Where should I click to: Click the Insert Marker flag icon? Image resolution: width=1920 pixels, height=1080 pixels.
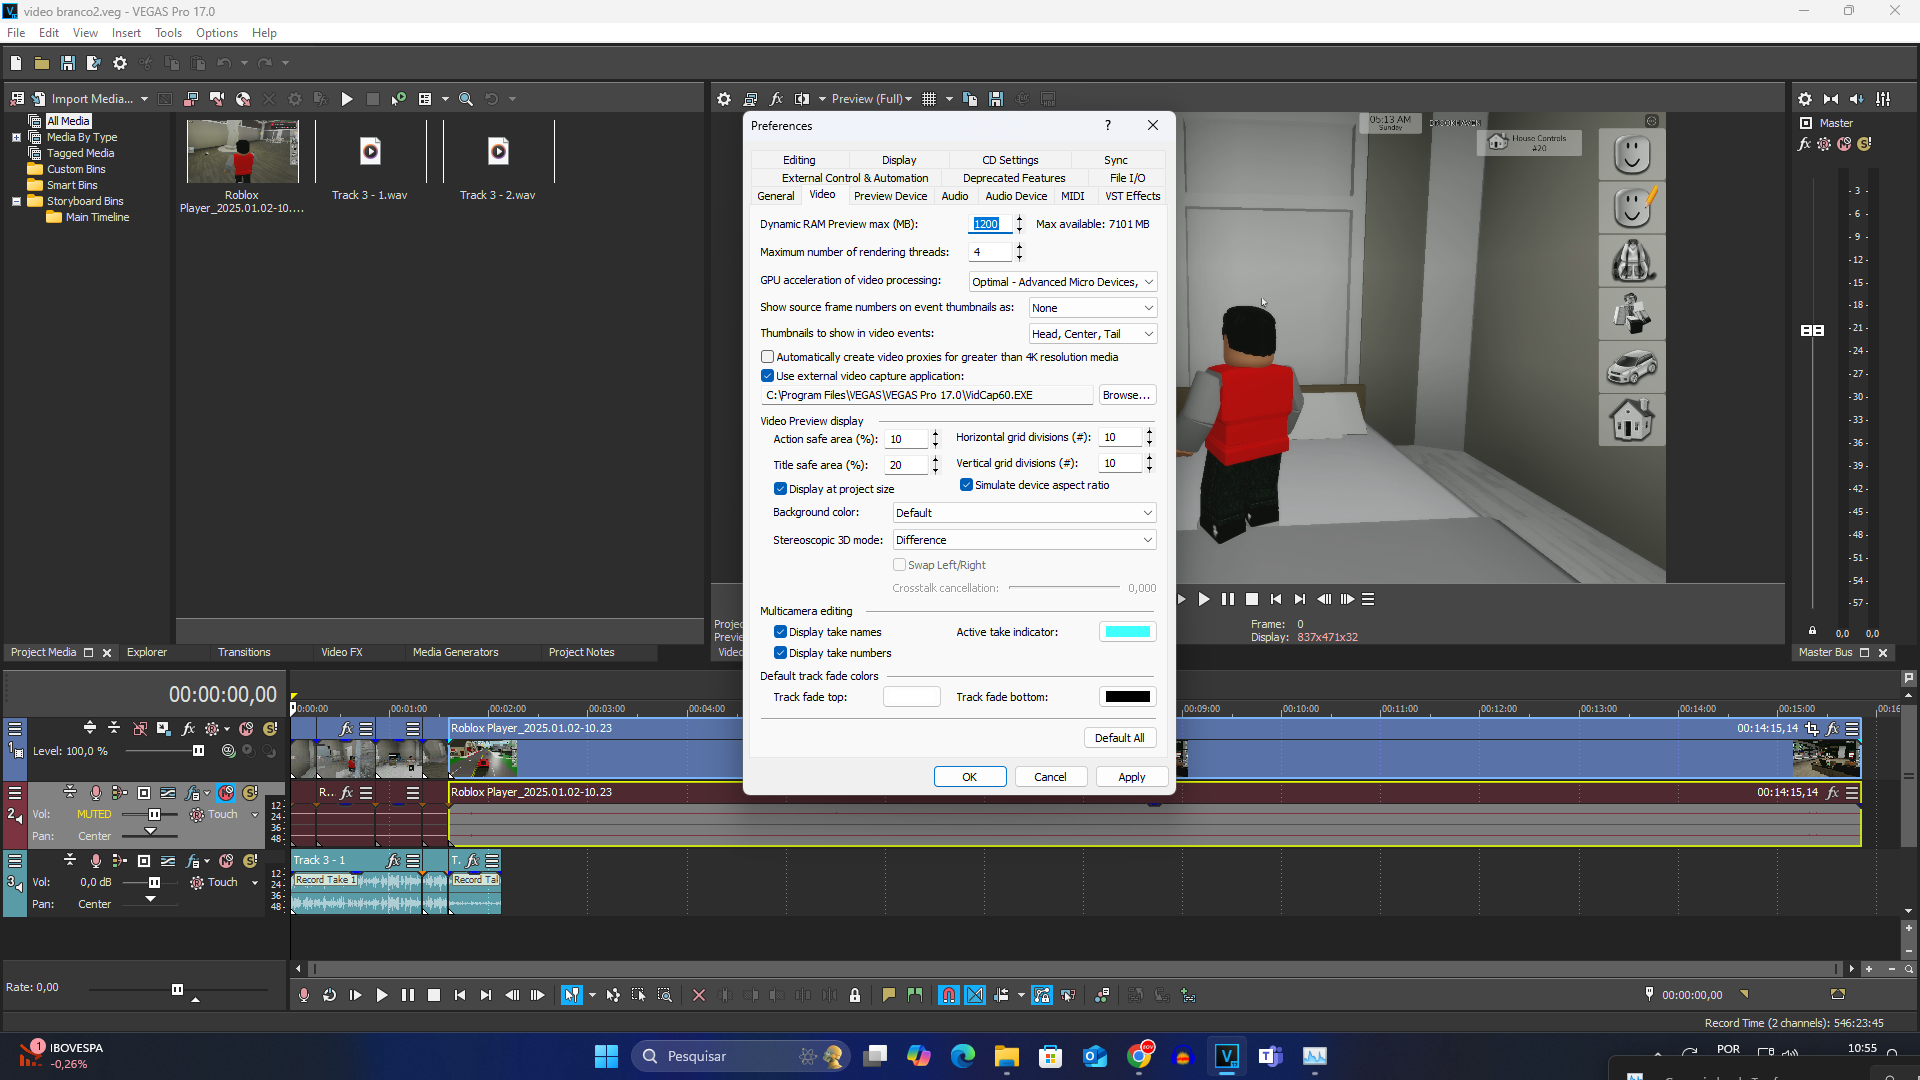point(889,995)
